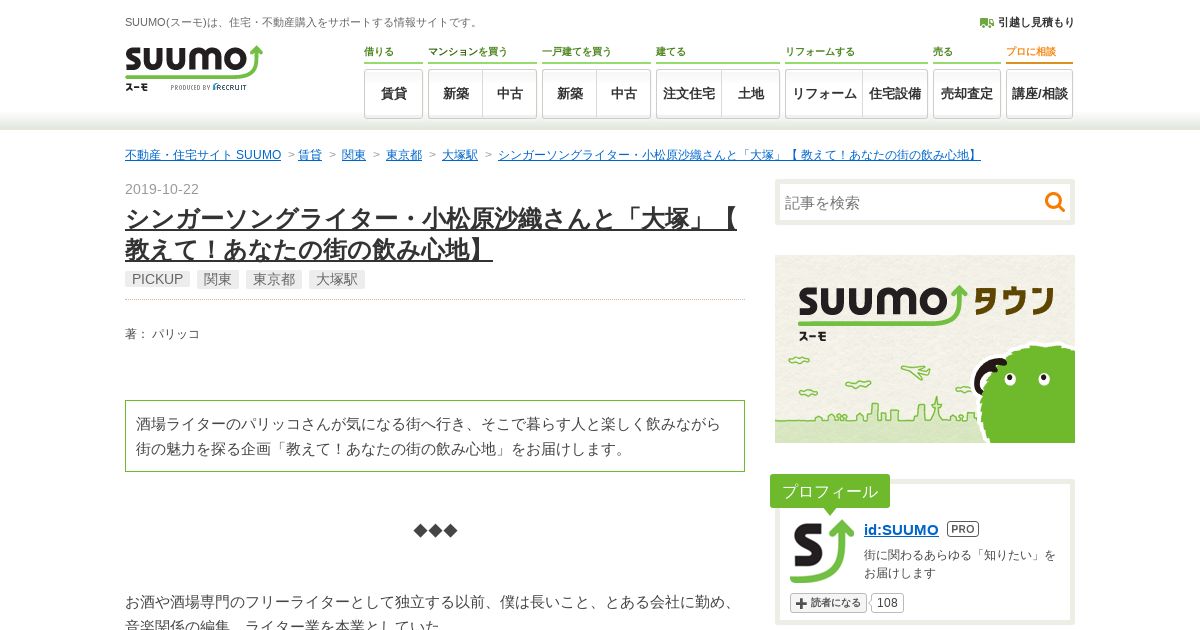Viewport: 1200px width, 630px height.
Task: Open the 引越し見積もり link
Action: click(x=1036, y=22)
